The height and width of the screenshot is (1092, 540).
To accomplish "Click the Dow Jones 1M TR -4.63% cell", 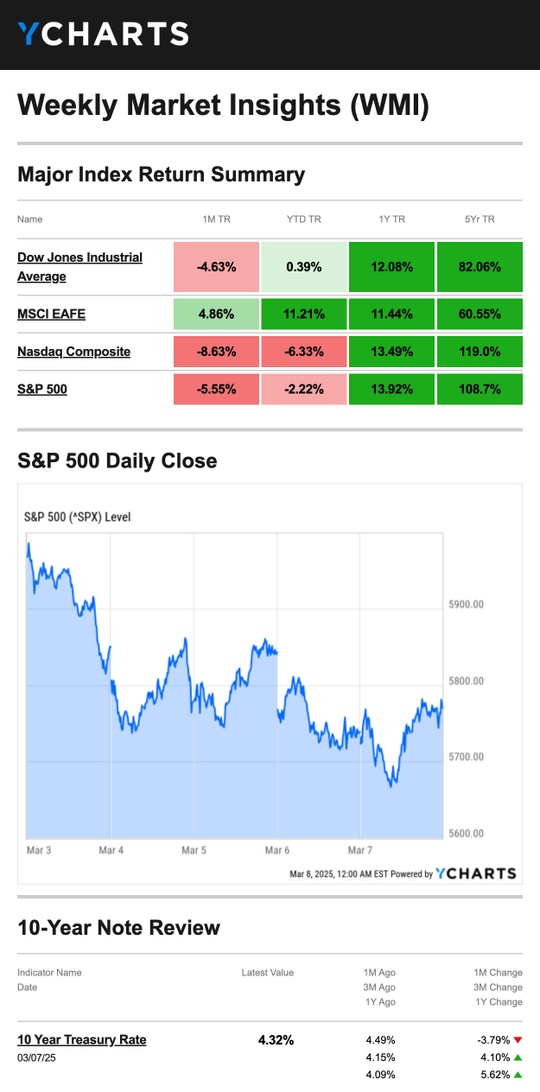I will point(216,267).
